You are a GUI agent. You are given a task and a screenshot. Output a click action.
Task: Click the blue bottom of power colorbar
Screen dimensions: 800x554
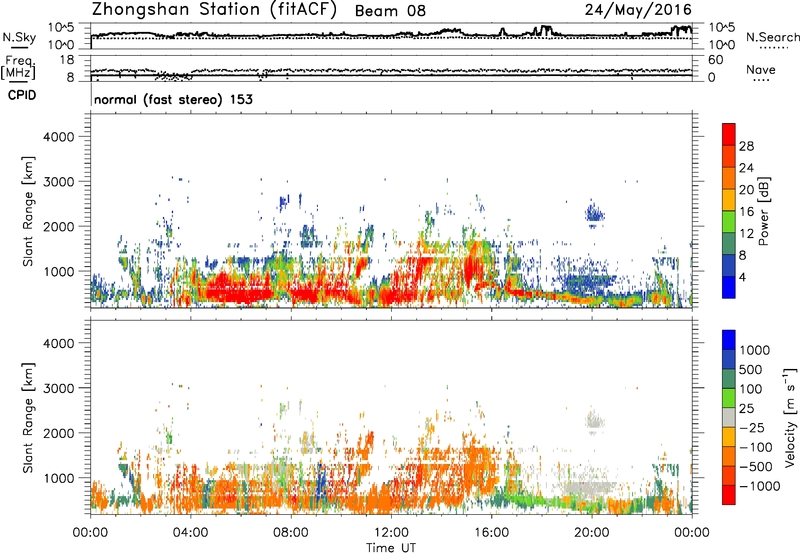(x=729, y=287)
